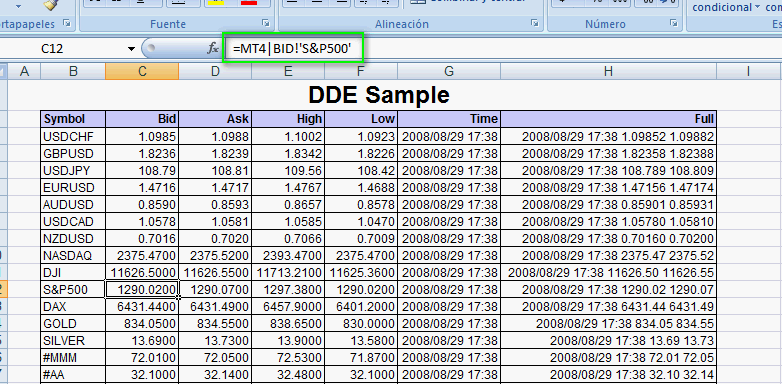Image resolution: width=782 pixels, height=384 pixels.
Task: Select the #MMM symbol cell
Action: coord(73,358)
